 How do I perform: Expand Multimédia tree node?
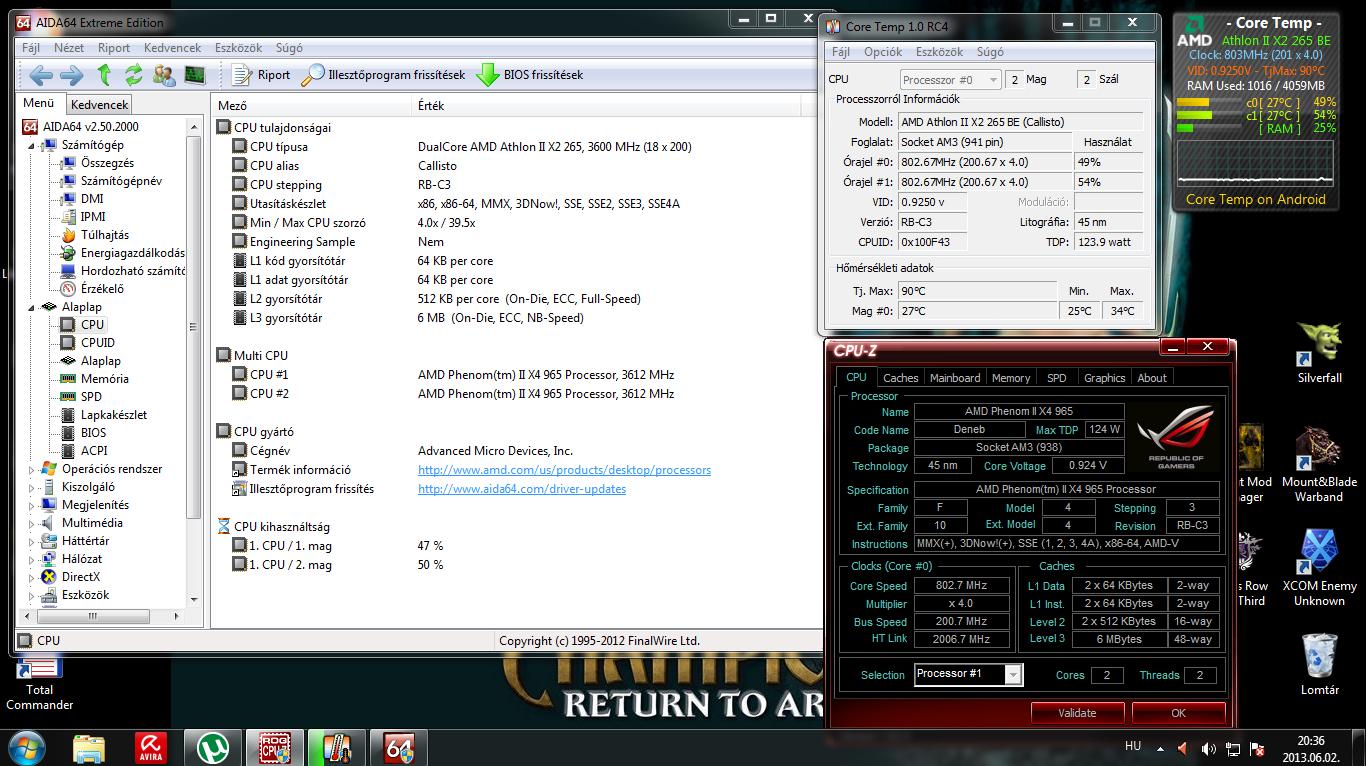[32, 523]
